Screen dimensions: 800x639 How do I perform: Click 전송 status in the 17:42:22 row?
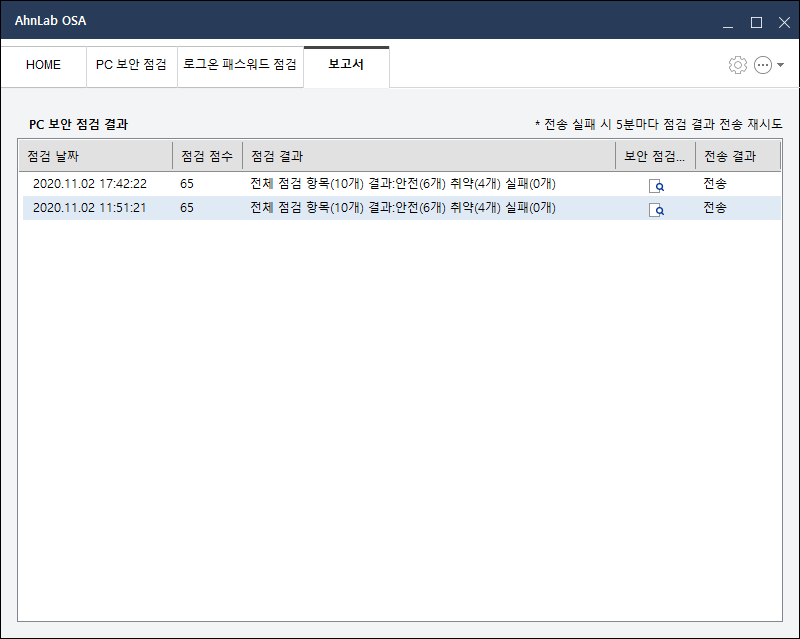(715, 184)
